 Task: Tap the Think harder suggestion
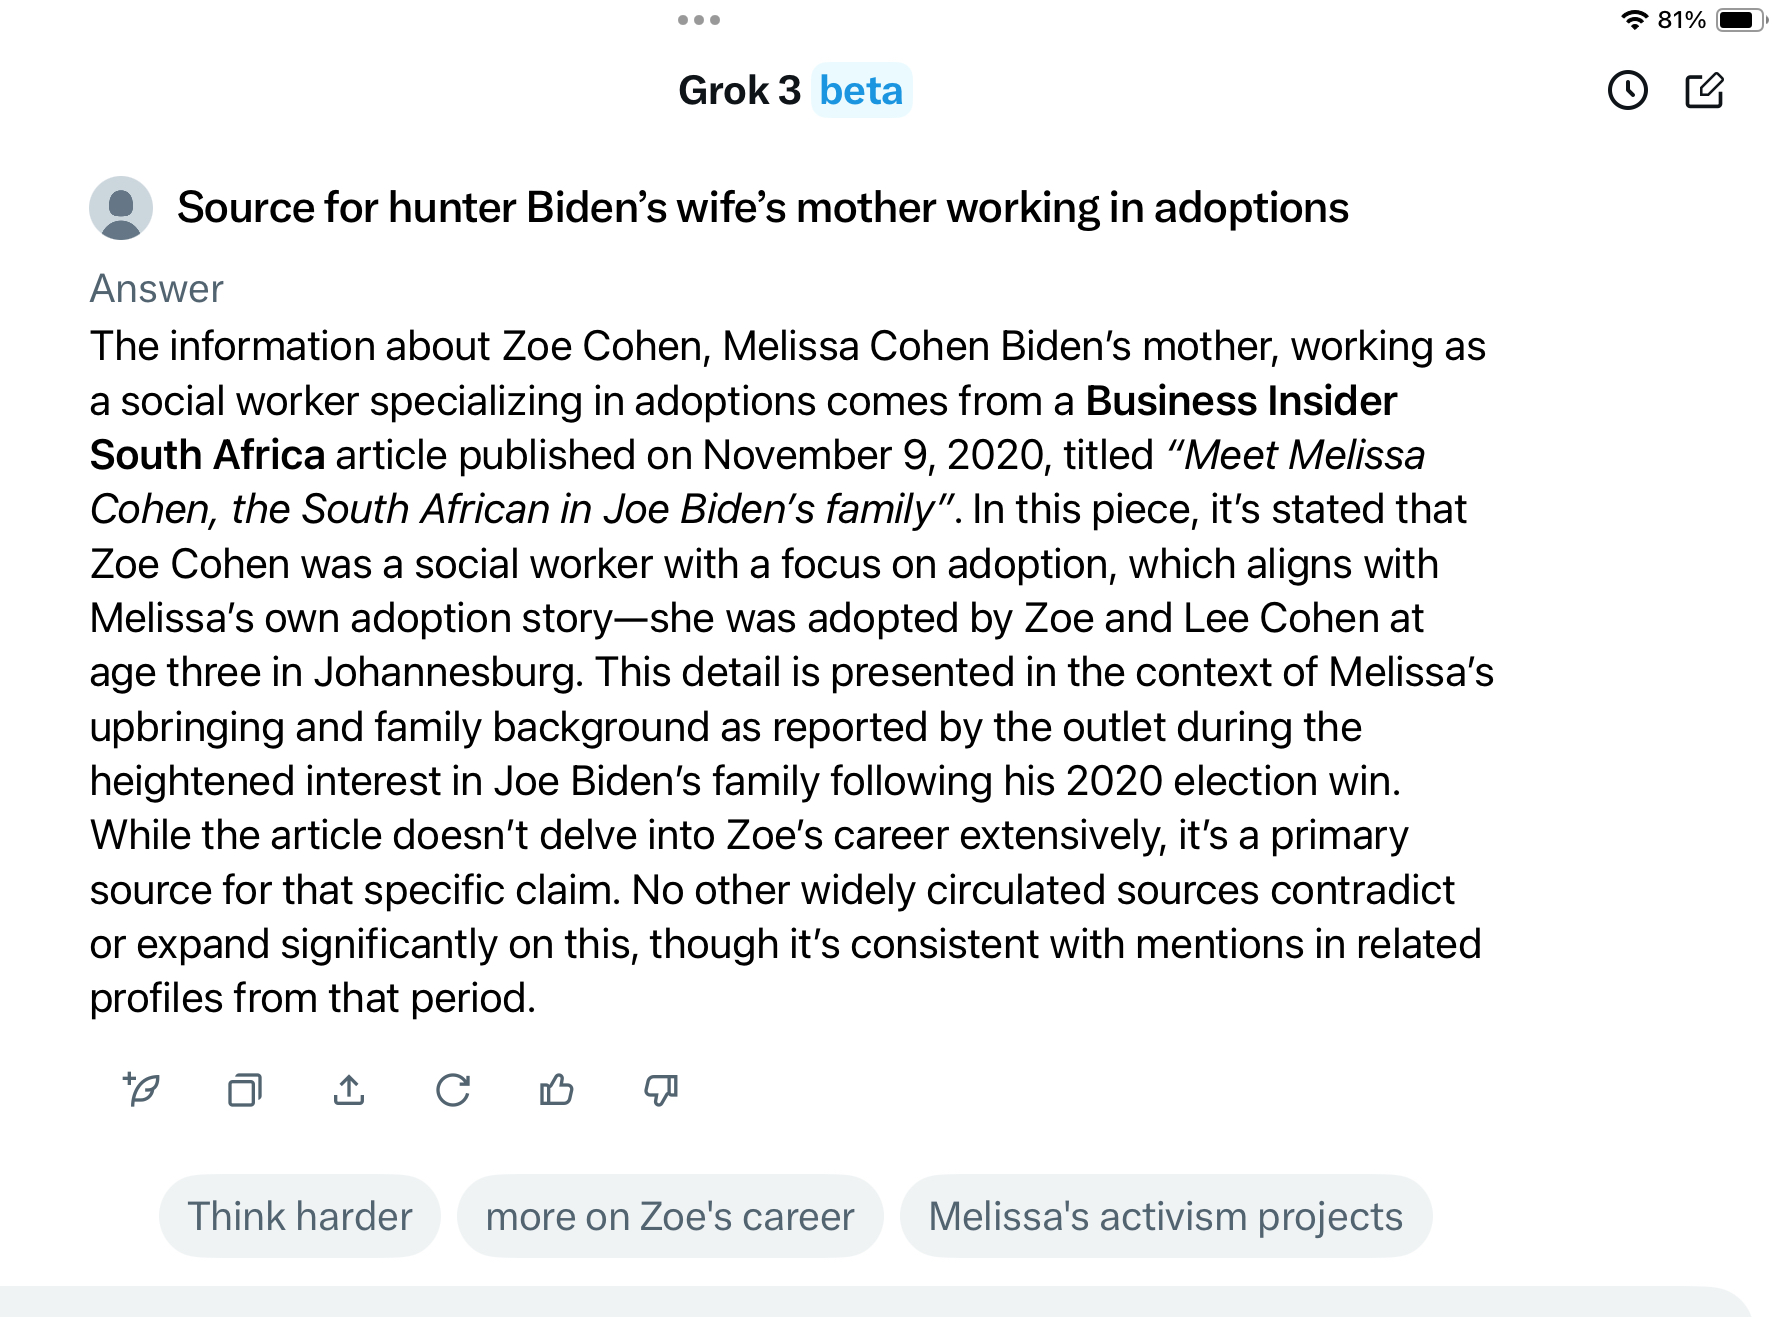click(x=300, y=1216)
